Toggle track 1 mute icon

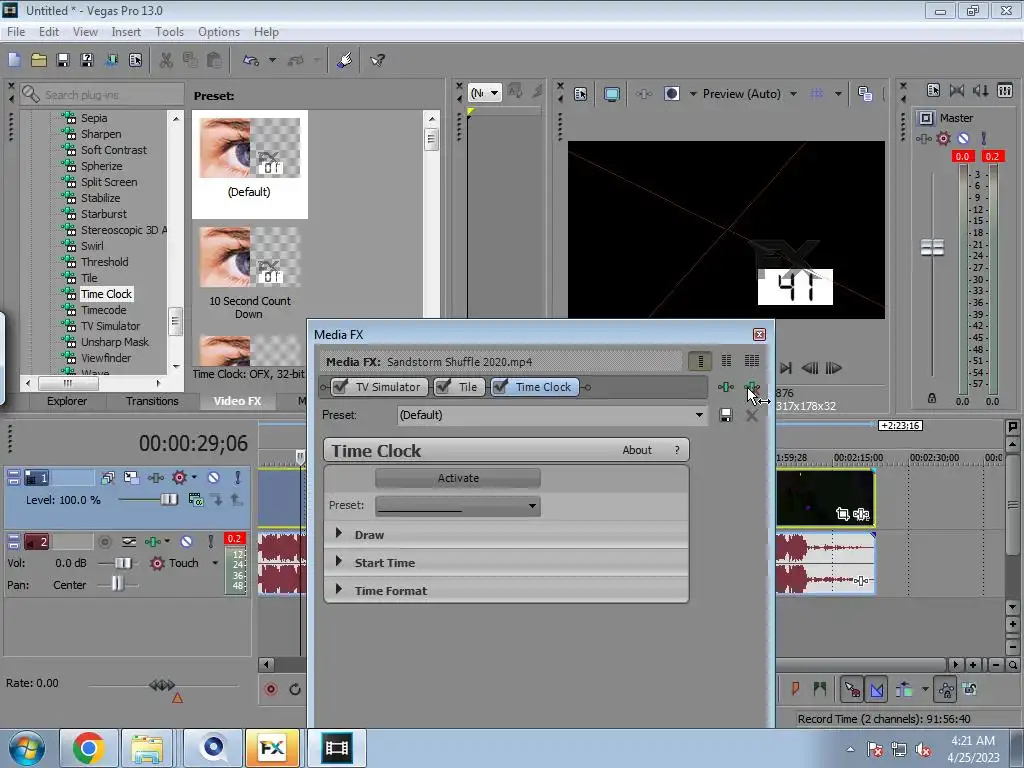tap(213, 477)
